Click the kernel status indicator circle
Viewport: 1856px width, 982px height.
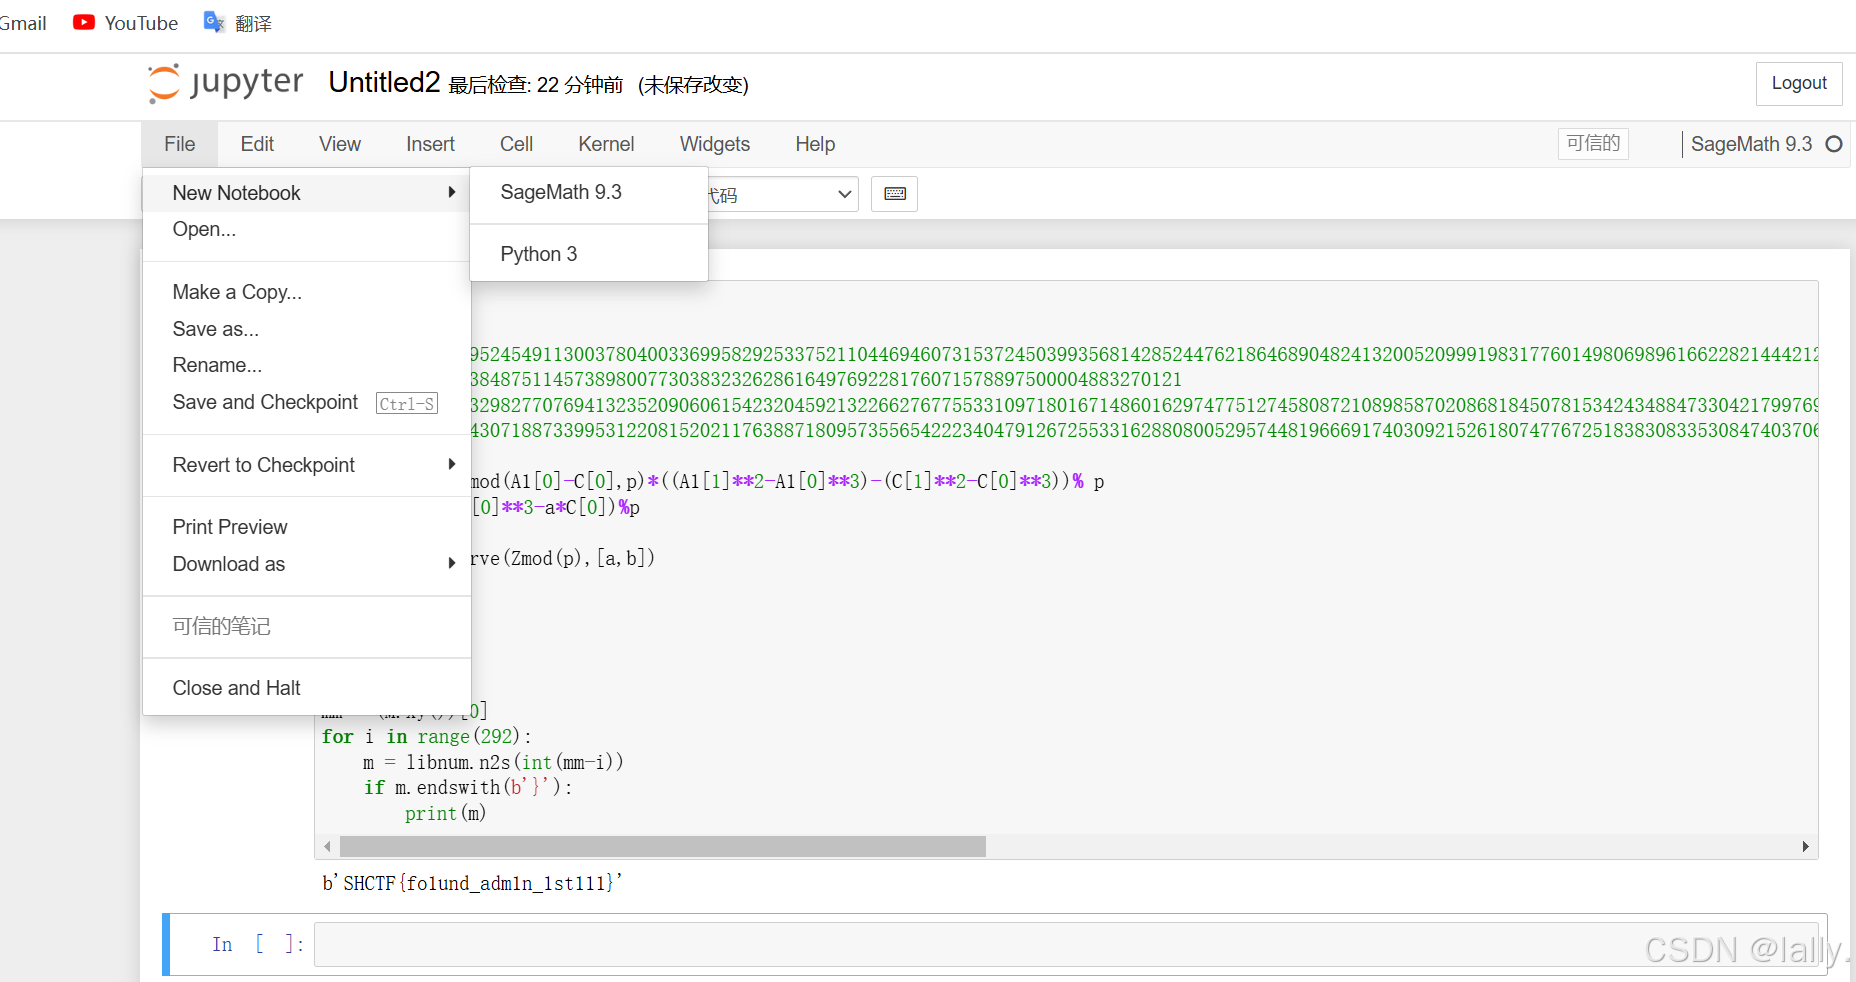tap(1835, 144)
